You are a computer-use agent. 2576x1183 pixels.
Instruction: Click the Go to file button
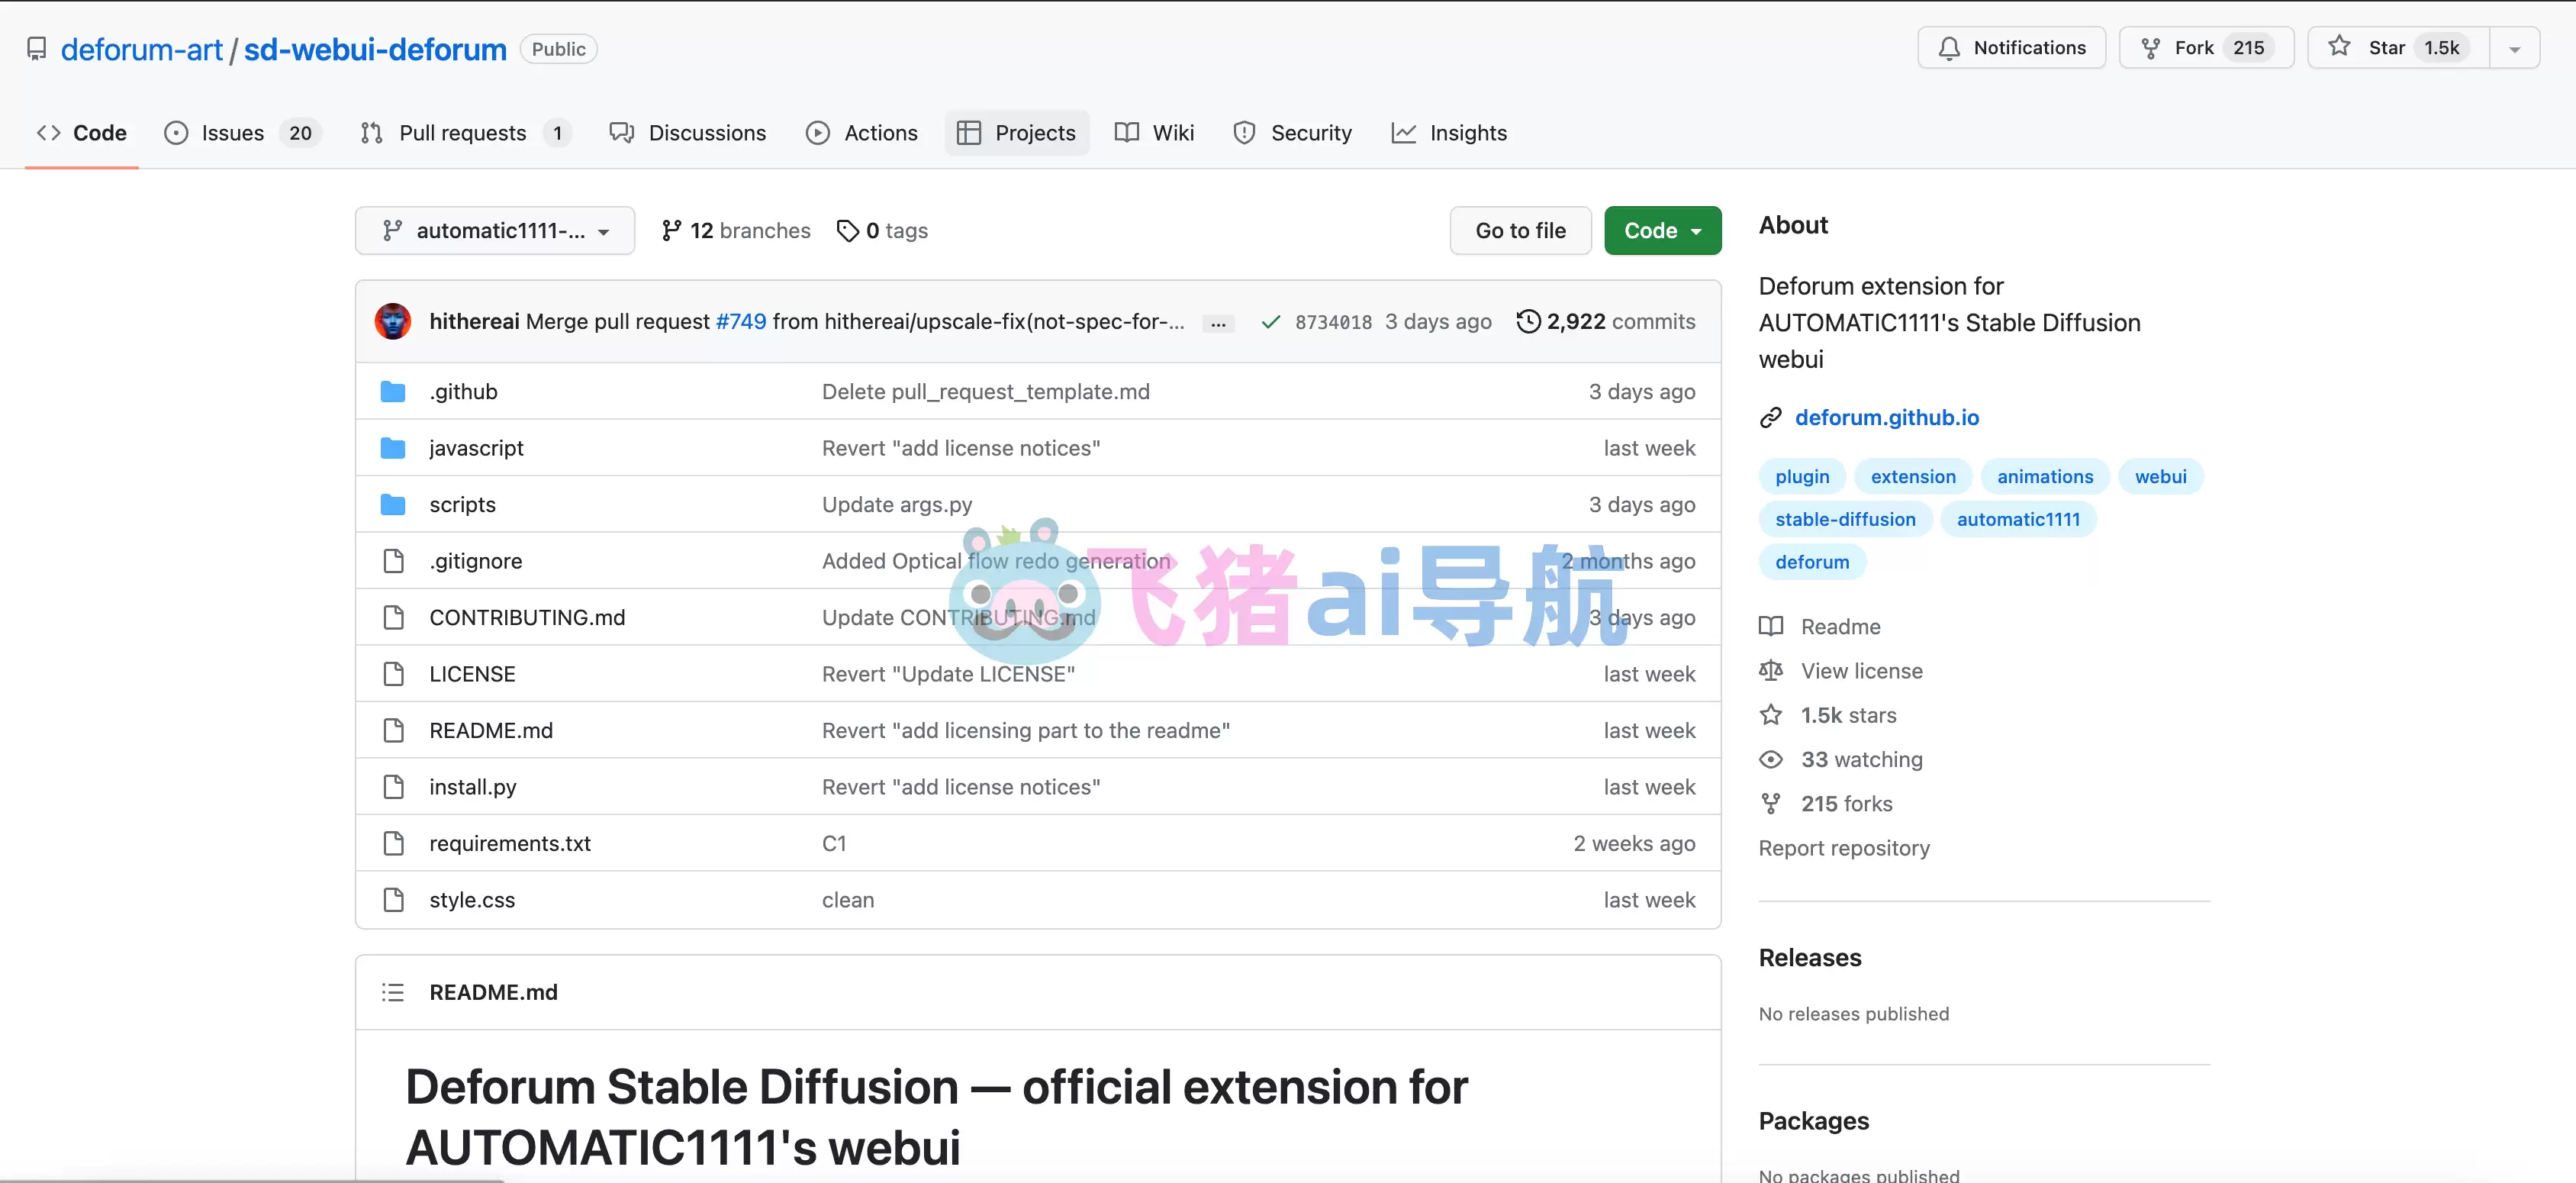tap(1520, 231)
